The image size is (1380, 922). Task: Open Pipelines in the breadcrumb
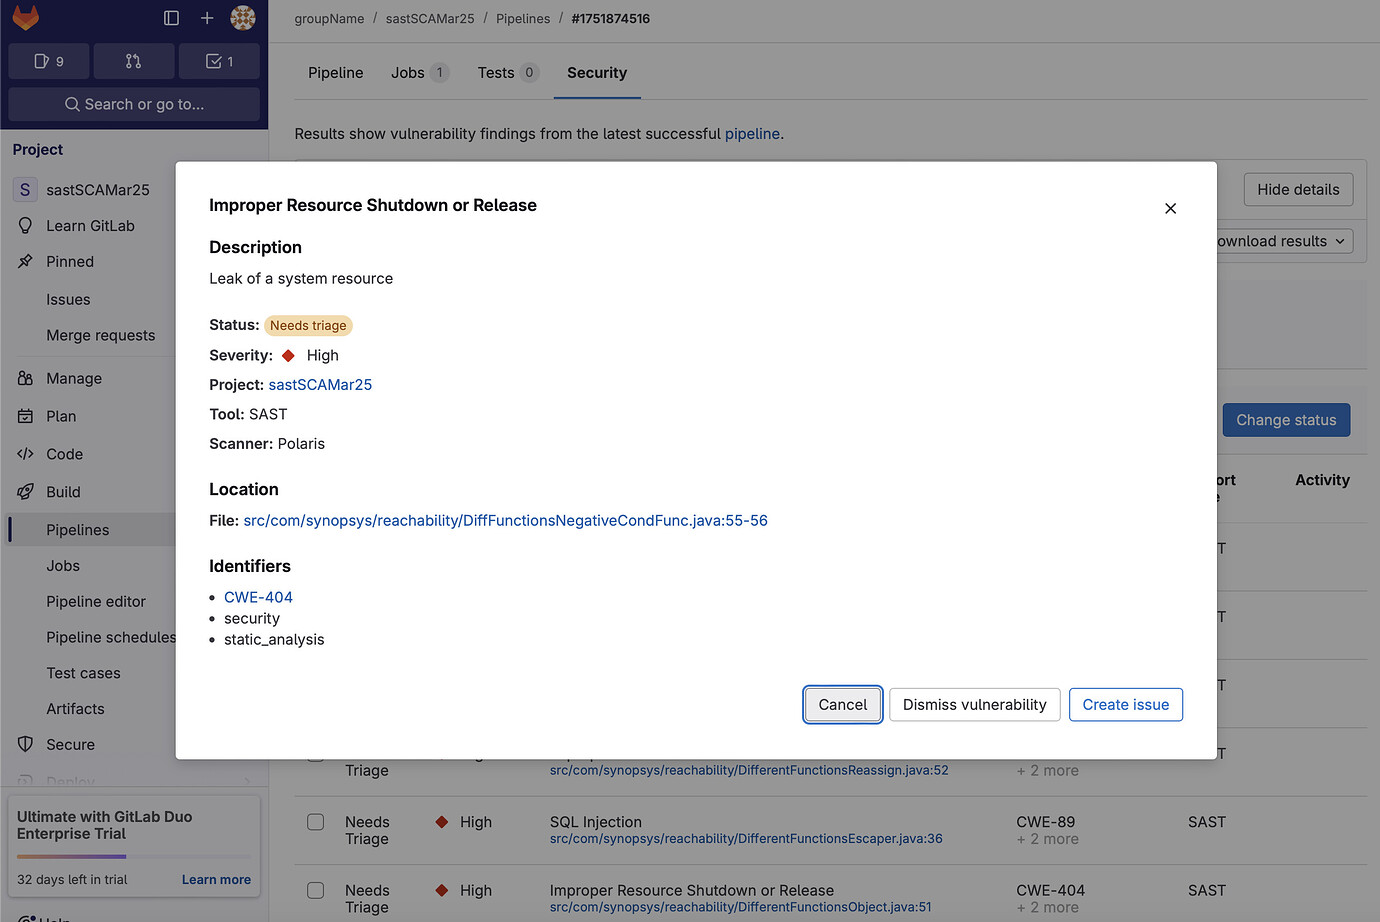[x=523, y=19]
